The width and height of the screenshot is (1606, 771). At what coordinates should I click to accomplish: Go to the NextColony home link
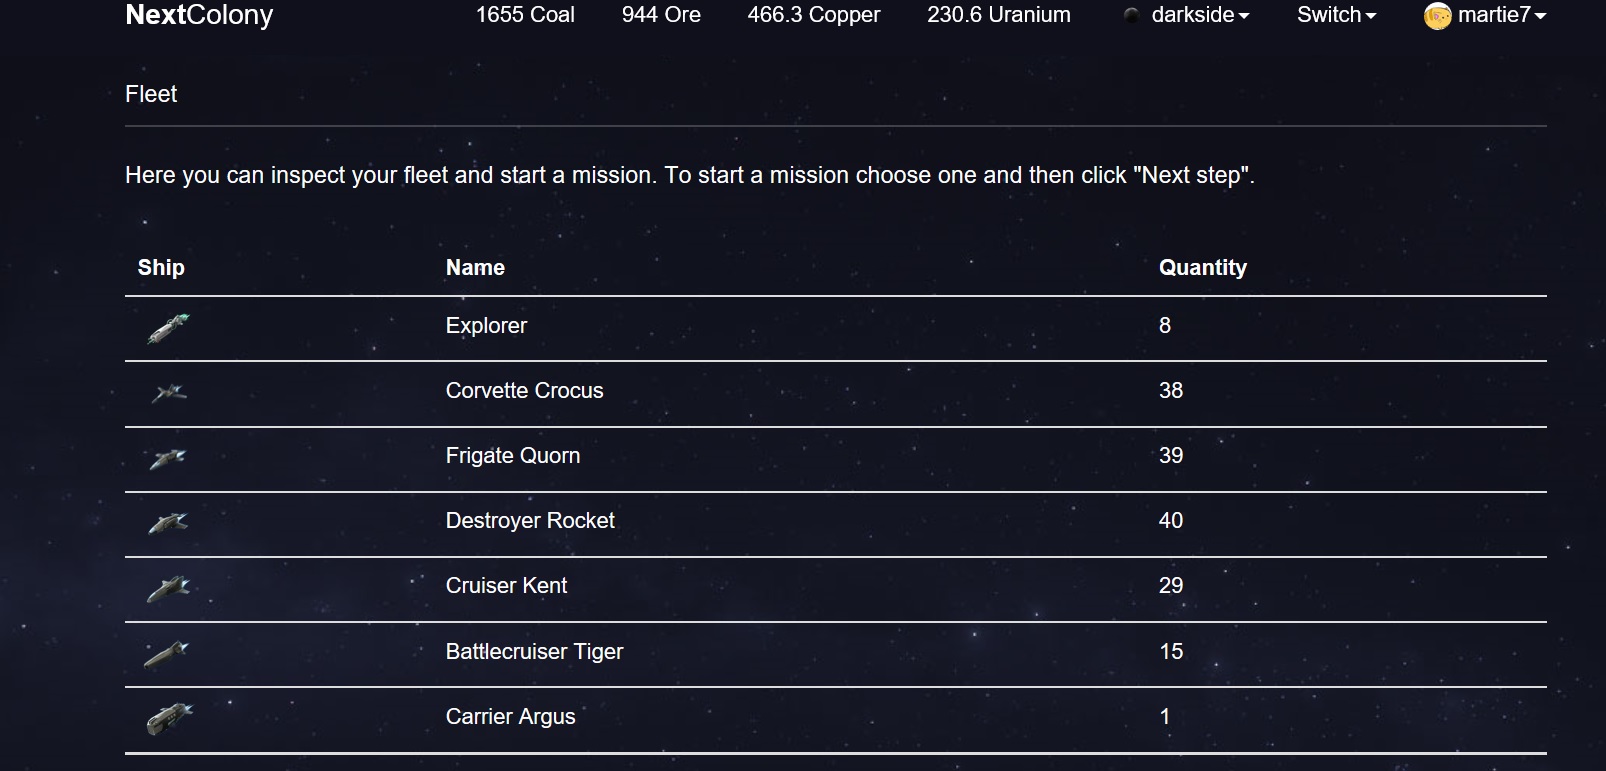coord(199,15)
